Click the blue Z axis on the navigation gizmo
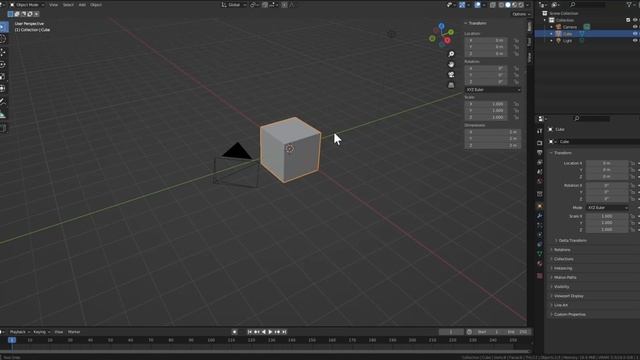 click(442, 26)
